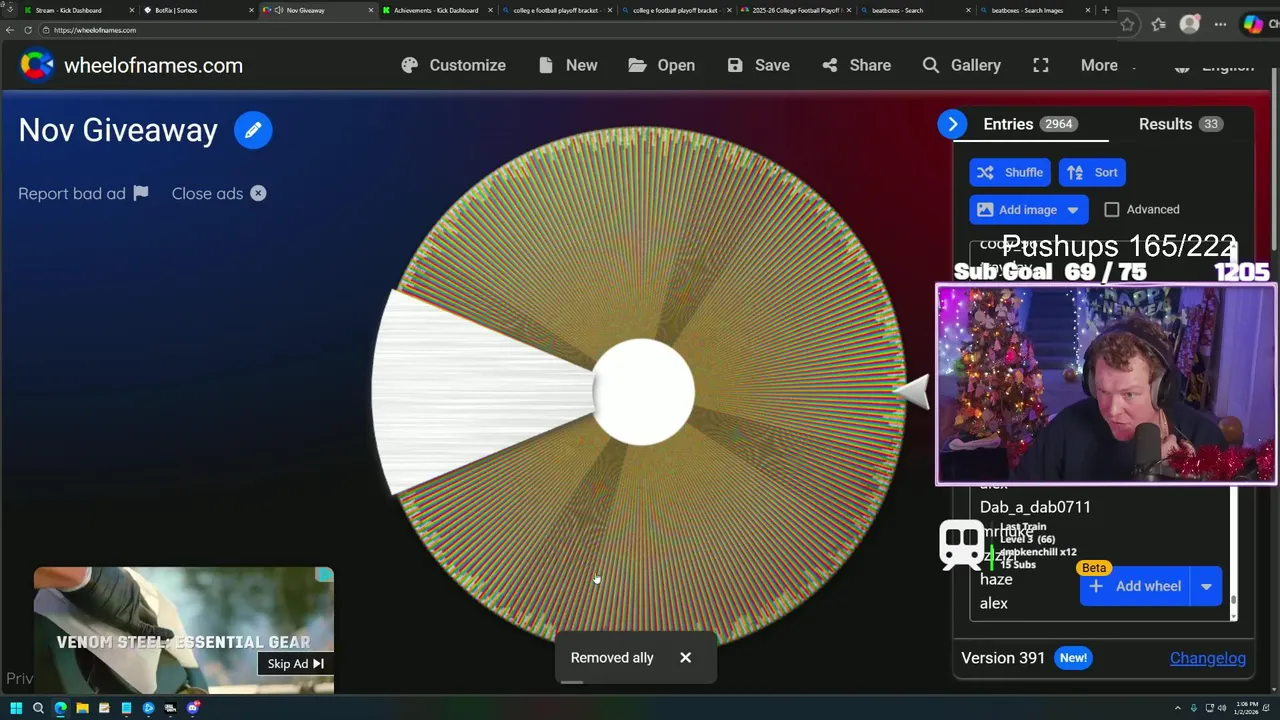1280x720 pixels.
Task: Go back in the browser
Action: click(x=10, y=30)
